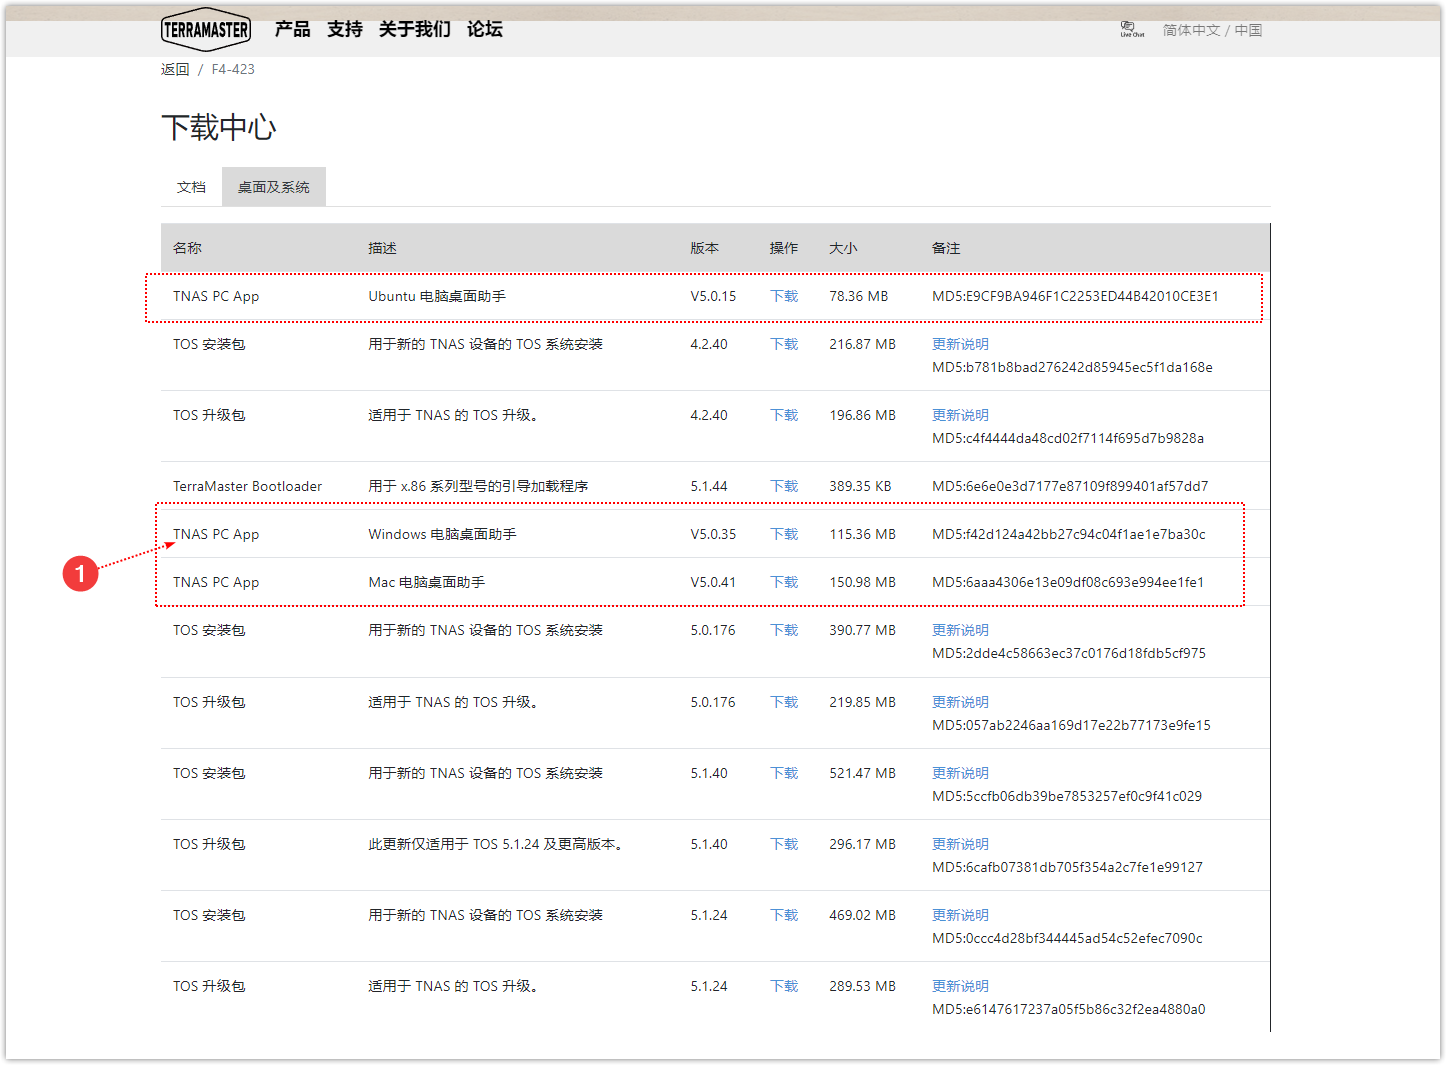
Task: Open 更新说明 for 521.47 MB package
Action: tap(960, 773)
